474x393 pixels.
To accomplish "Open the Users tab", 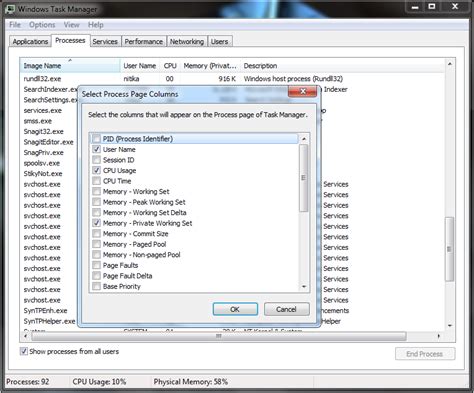I will pyautogui.click(x=219, y=42).
